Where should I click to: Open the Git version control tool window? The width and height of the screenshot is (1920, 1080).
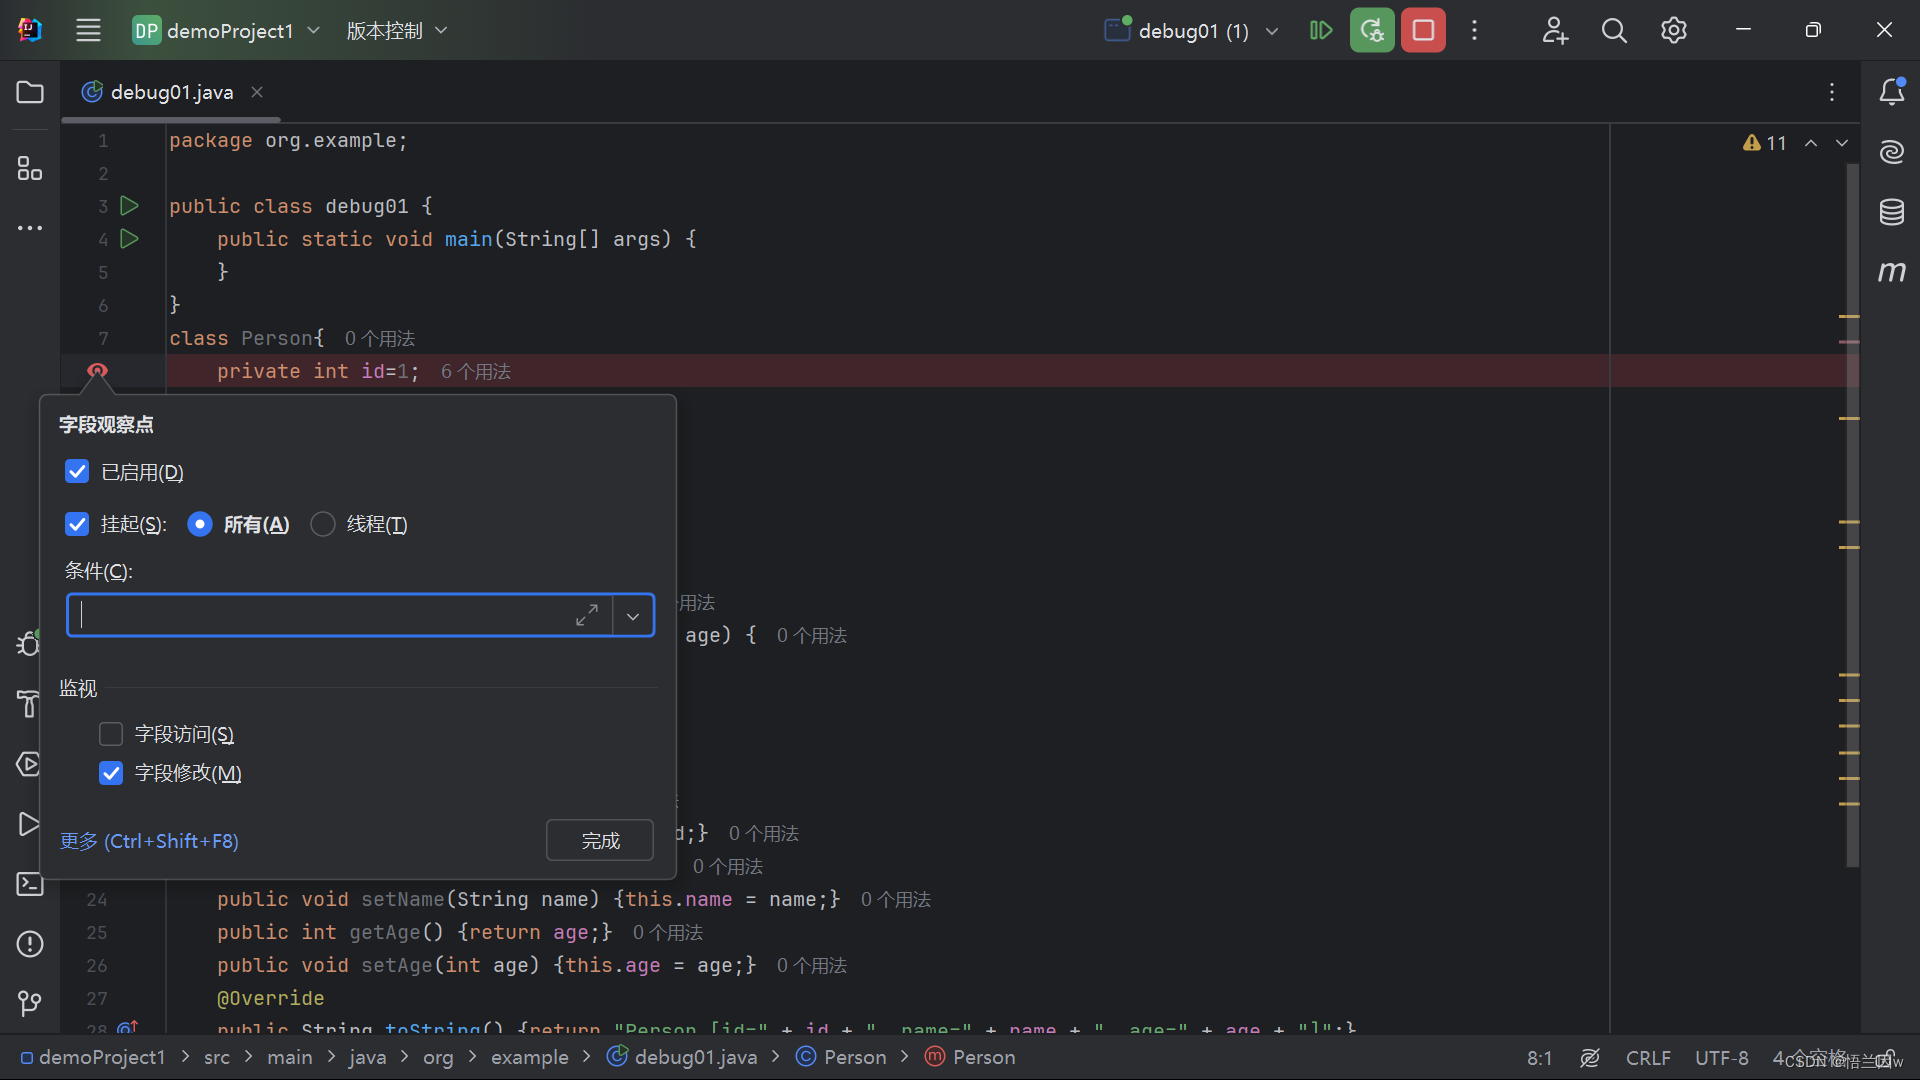(x=30, y=1002)
